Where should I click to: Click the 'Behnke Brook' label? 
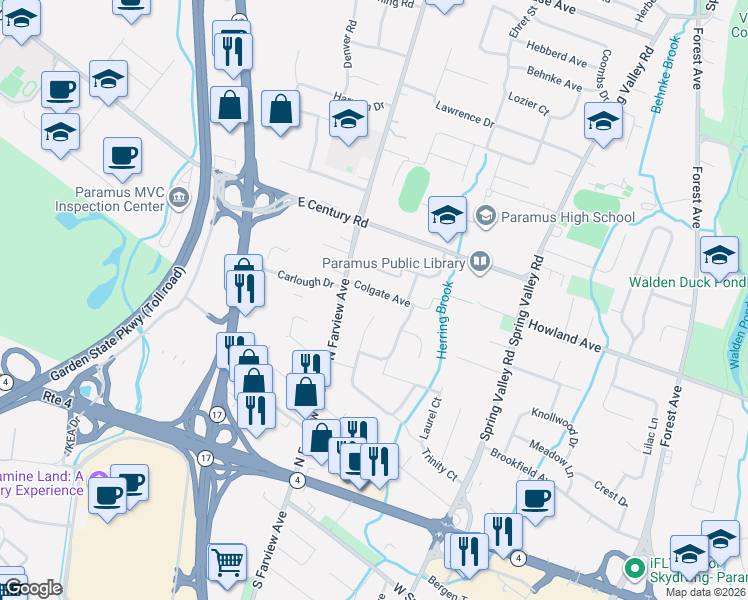point(665,74)
